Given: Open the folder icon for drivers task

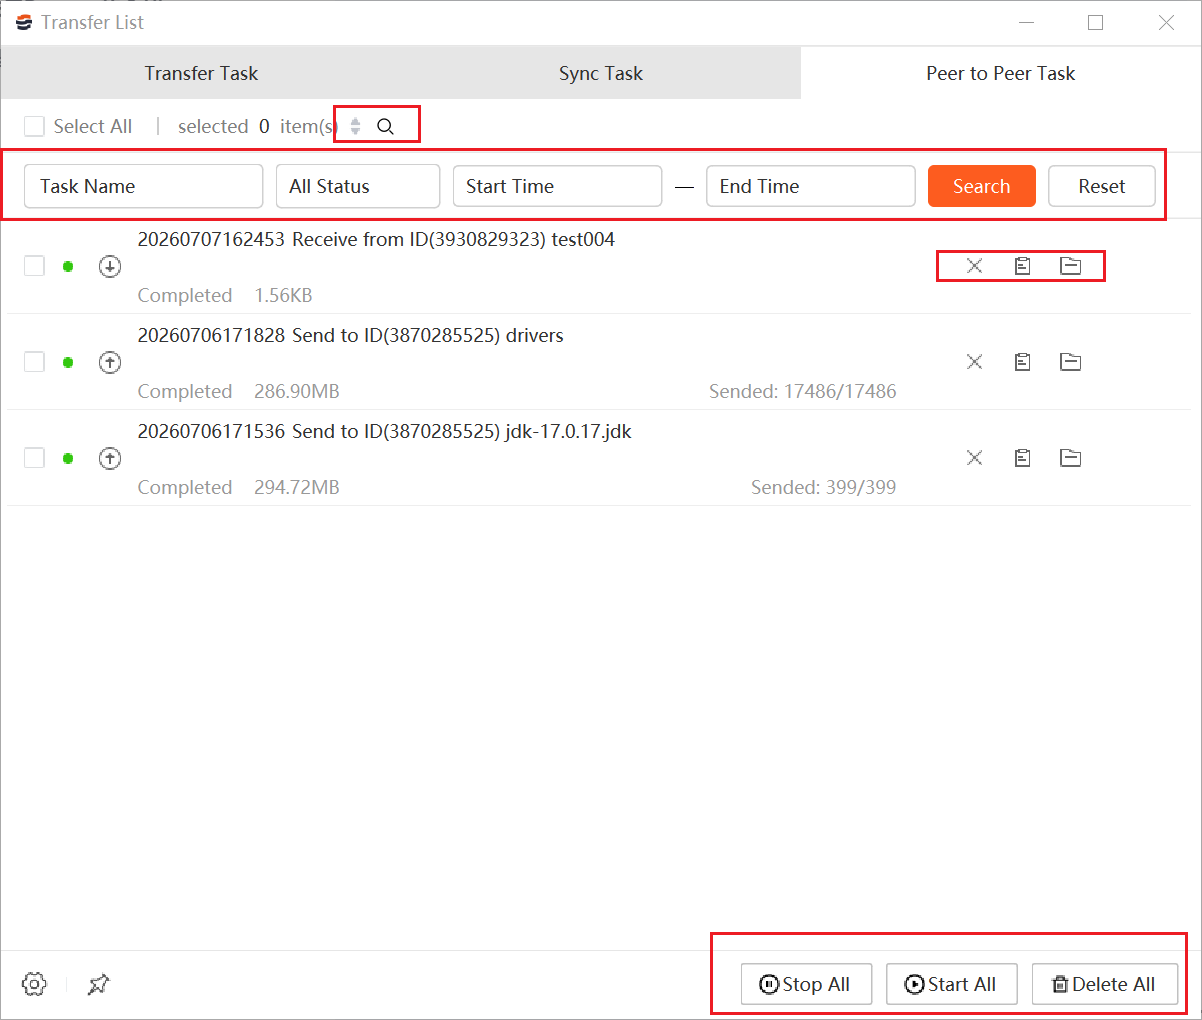Looking at the screenshot, I should (x=1070, y=362).
